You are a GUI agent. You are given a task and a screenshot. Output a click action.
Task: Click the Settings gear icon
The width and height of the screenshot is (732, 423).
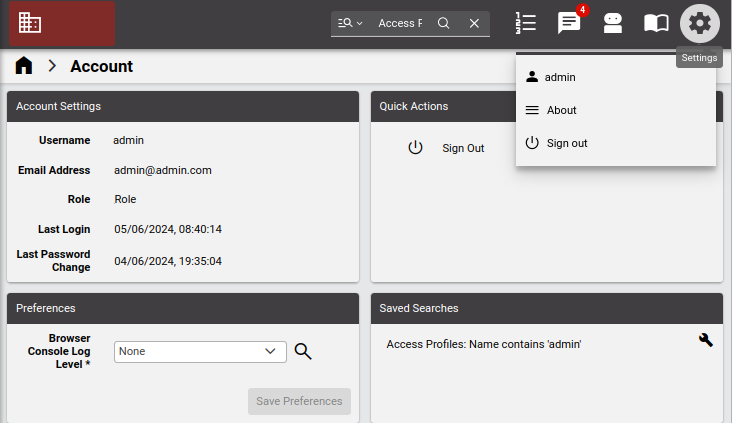coord(700,23)
